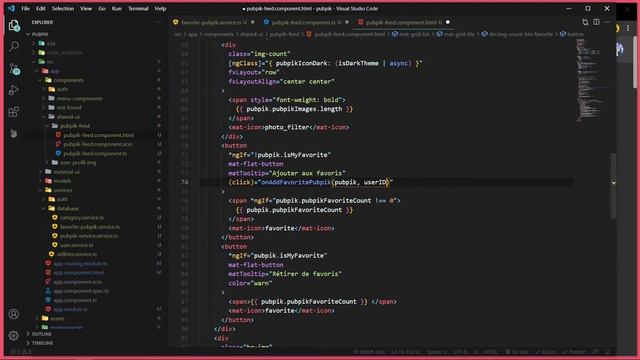The height and width of the screenshot is (360, 640).
Task: Click the pubpik-feed.component.scss file icon in Explorer
Action: pos(58,144)
